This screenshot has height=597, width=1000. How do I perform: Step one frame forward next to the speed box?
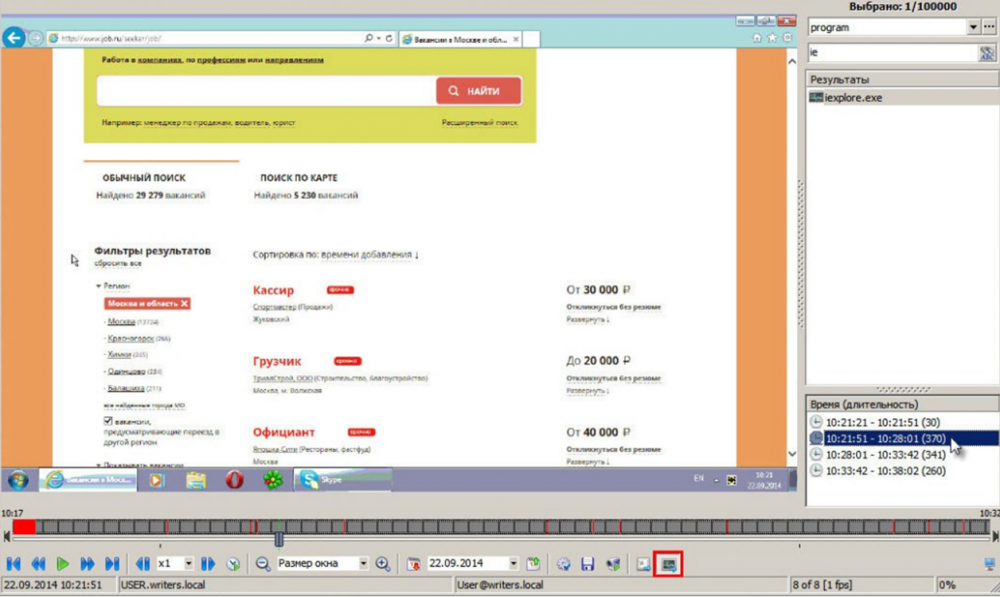(208, 564)
